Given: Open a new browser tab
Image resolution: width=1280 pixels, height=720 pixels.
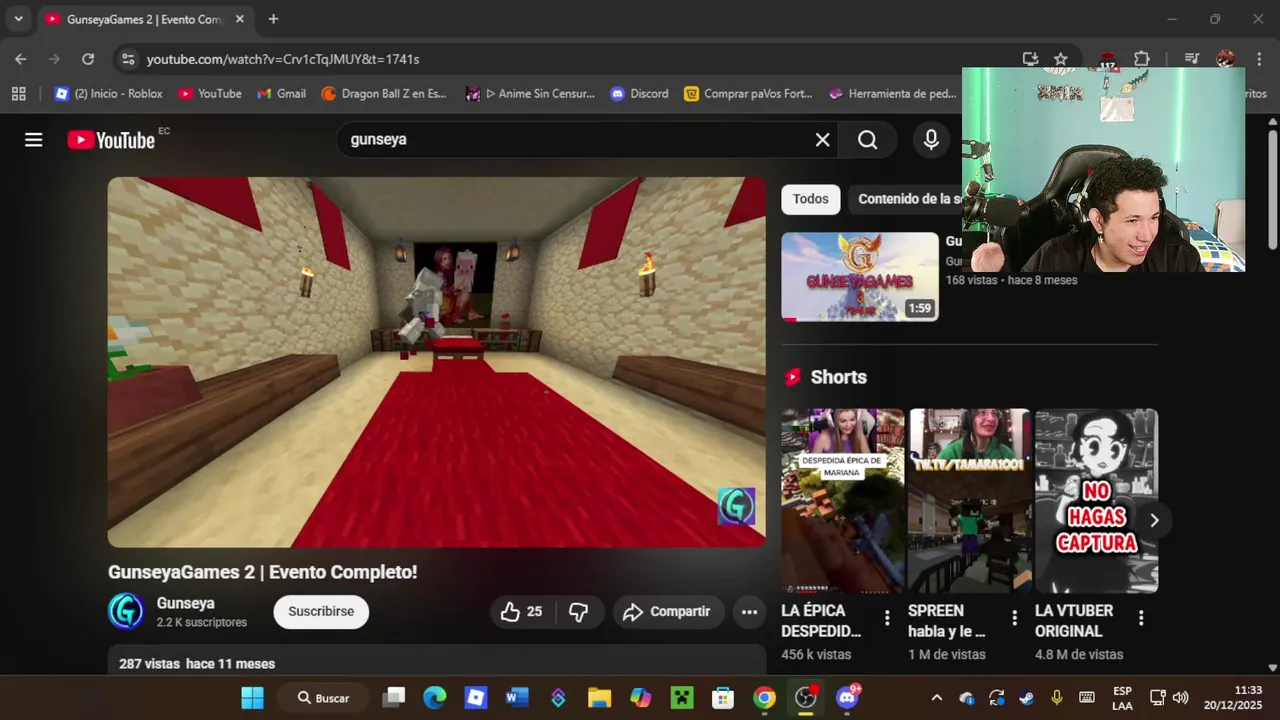Looking at the screenshot, I should (273, 19).
